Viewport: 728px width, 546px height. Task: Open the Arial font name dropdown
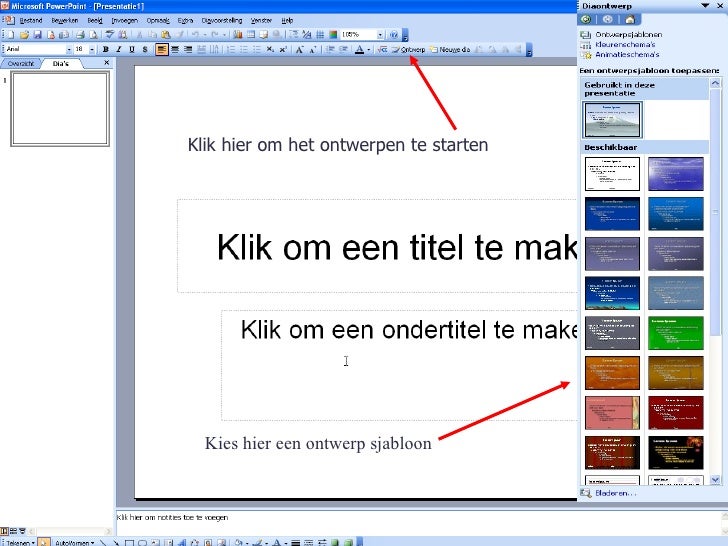[69, 49]
